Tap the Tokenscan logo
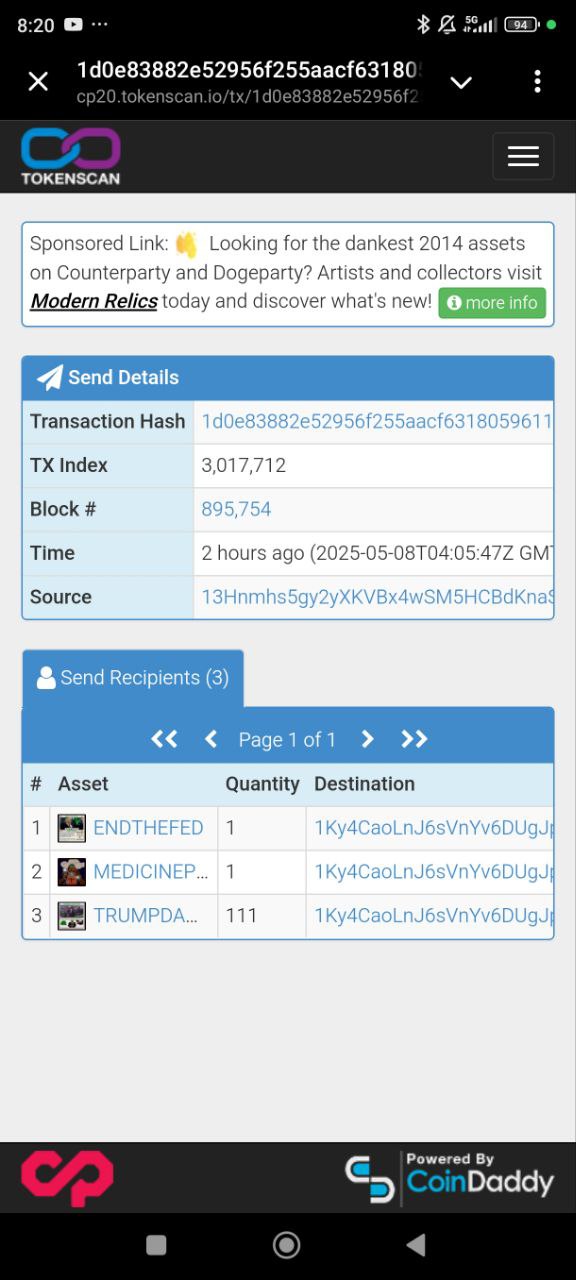The width and height of the screenshot is (576, 1280). pyautogui.click(x=70, y=156)
